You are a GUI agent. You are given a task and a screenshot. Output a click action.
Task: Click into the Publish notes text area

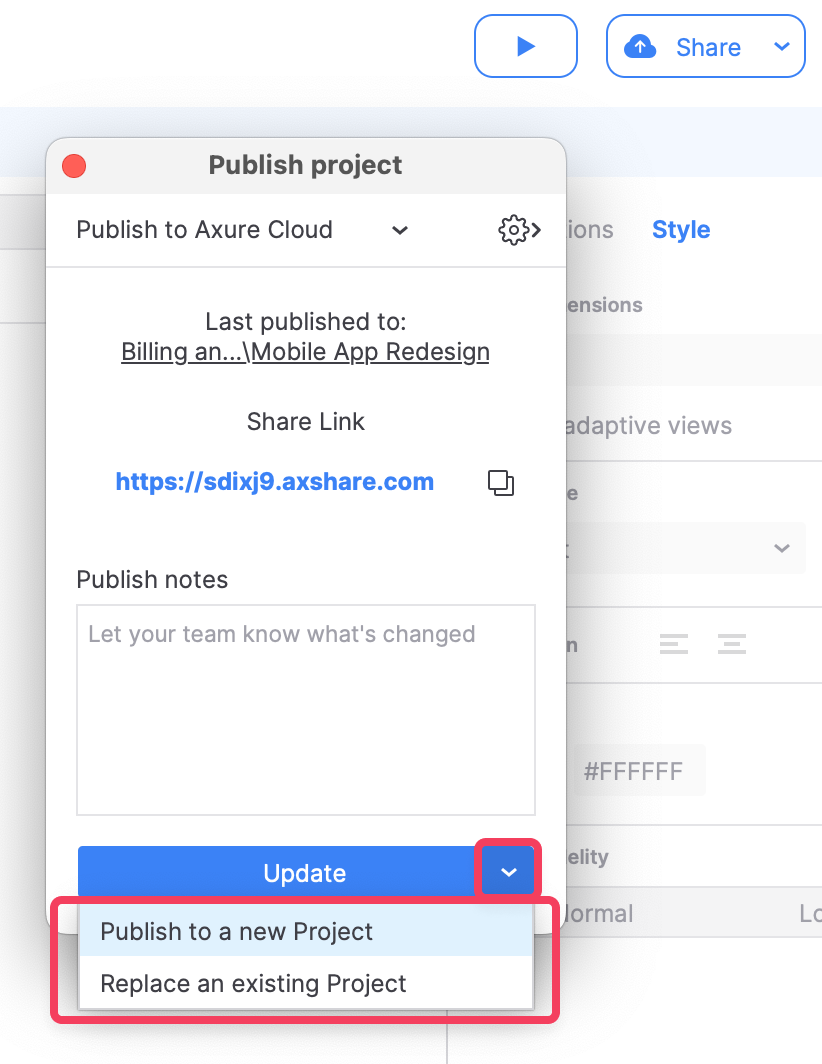pos(306,709)
